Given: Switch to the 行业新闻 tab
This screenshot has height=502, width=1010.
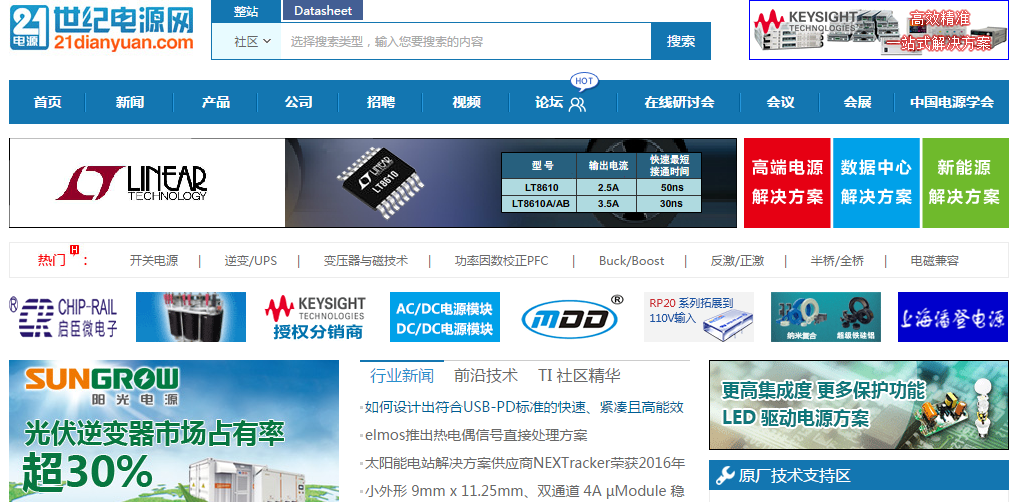Looking at the screenshot, I should coord(402,376).
